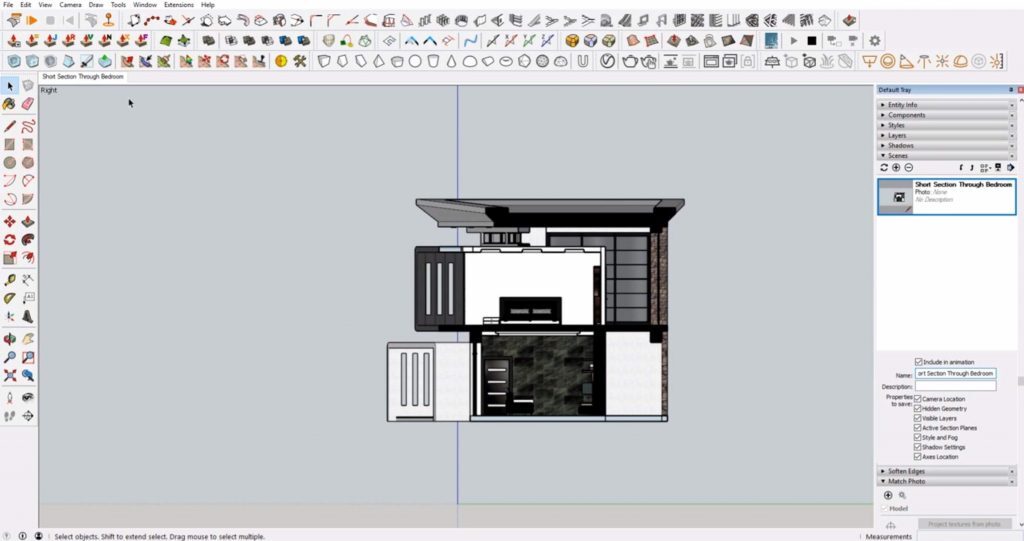Open the File menu

(x=8, y=5)
